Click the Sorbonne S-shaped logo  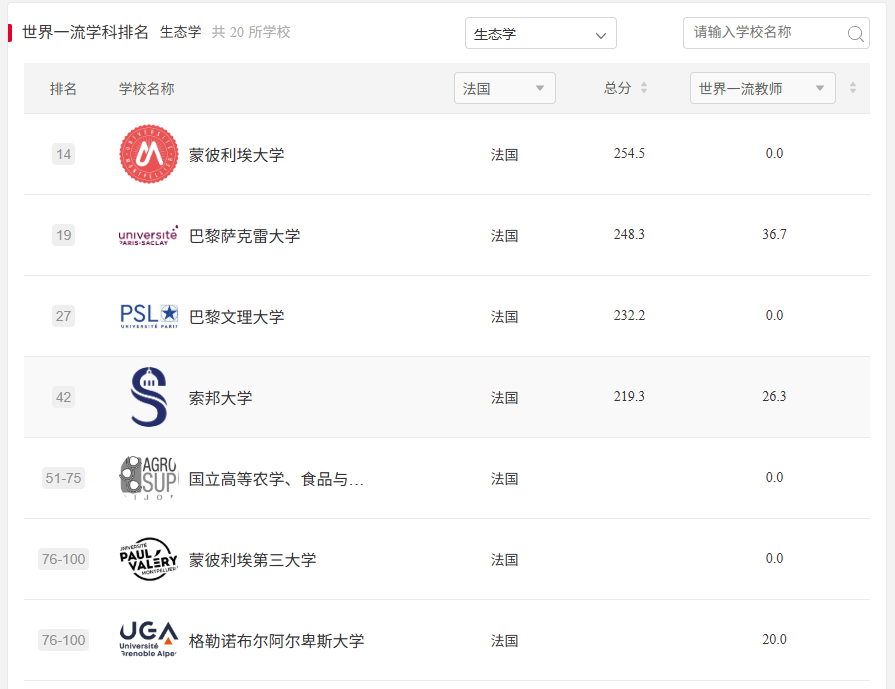coord(147,396)
